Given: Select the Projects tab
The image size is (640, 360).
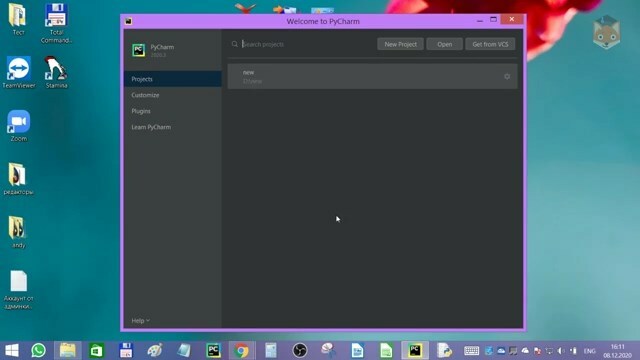Looking at the screenshot, I should pos(173,79).
